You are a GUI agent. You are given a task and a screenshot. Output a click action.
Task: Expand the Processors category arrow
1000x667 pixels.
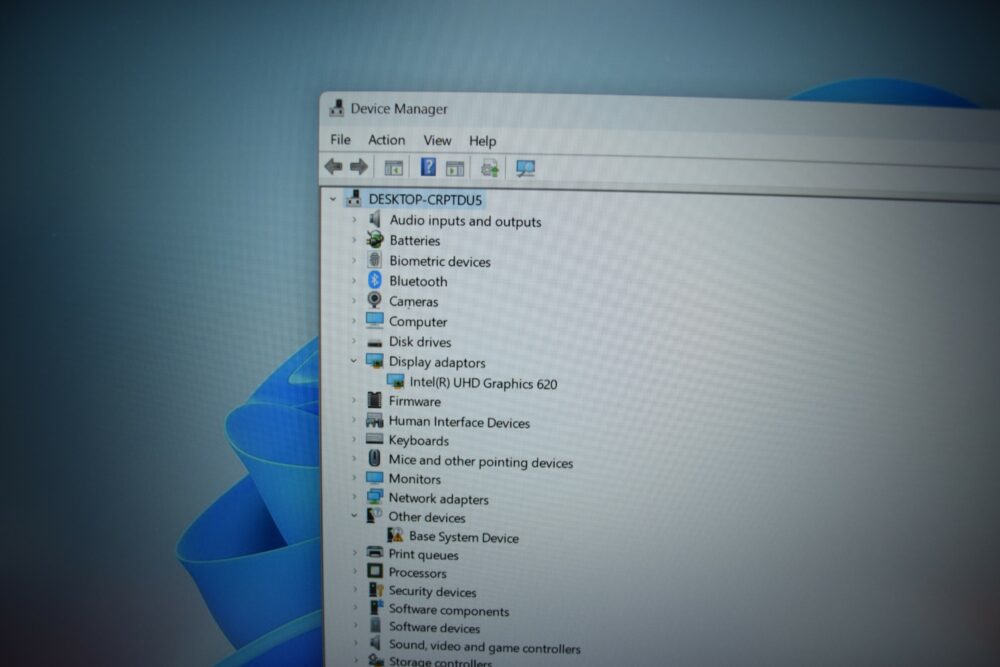click(355, 571)
